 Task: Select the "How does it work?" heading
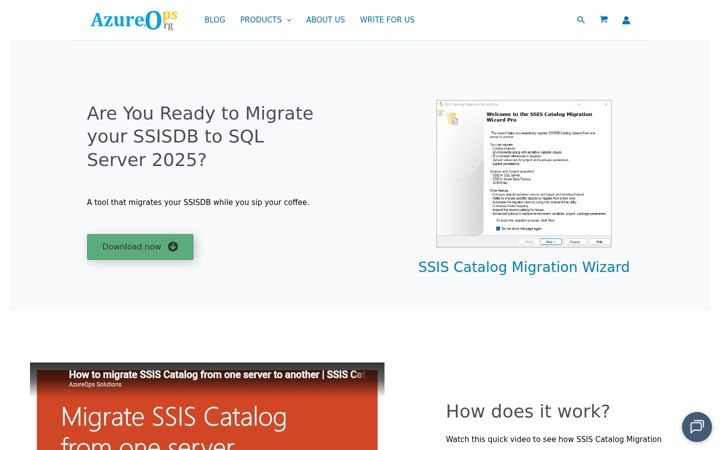pos(528,411)
